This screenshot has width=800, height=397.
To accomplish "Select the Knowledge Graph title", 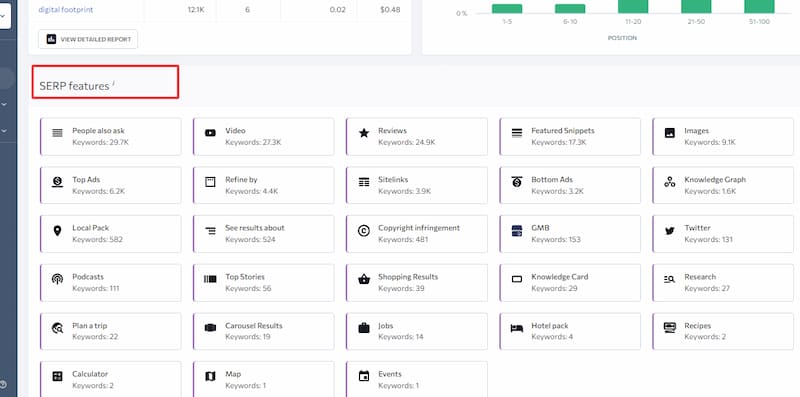I will 715,180.
